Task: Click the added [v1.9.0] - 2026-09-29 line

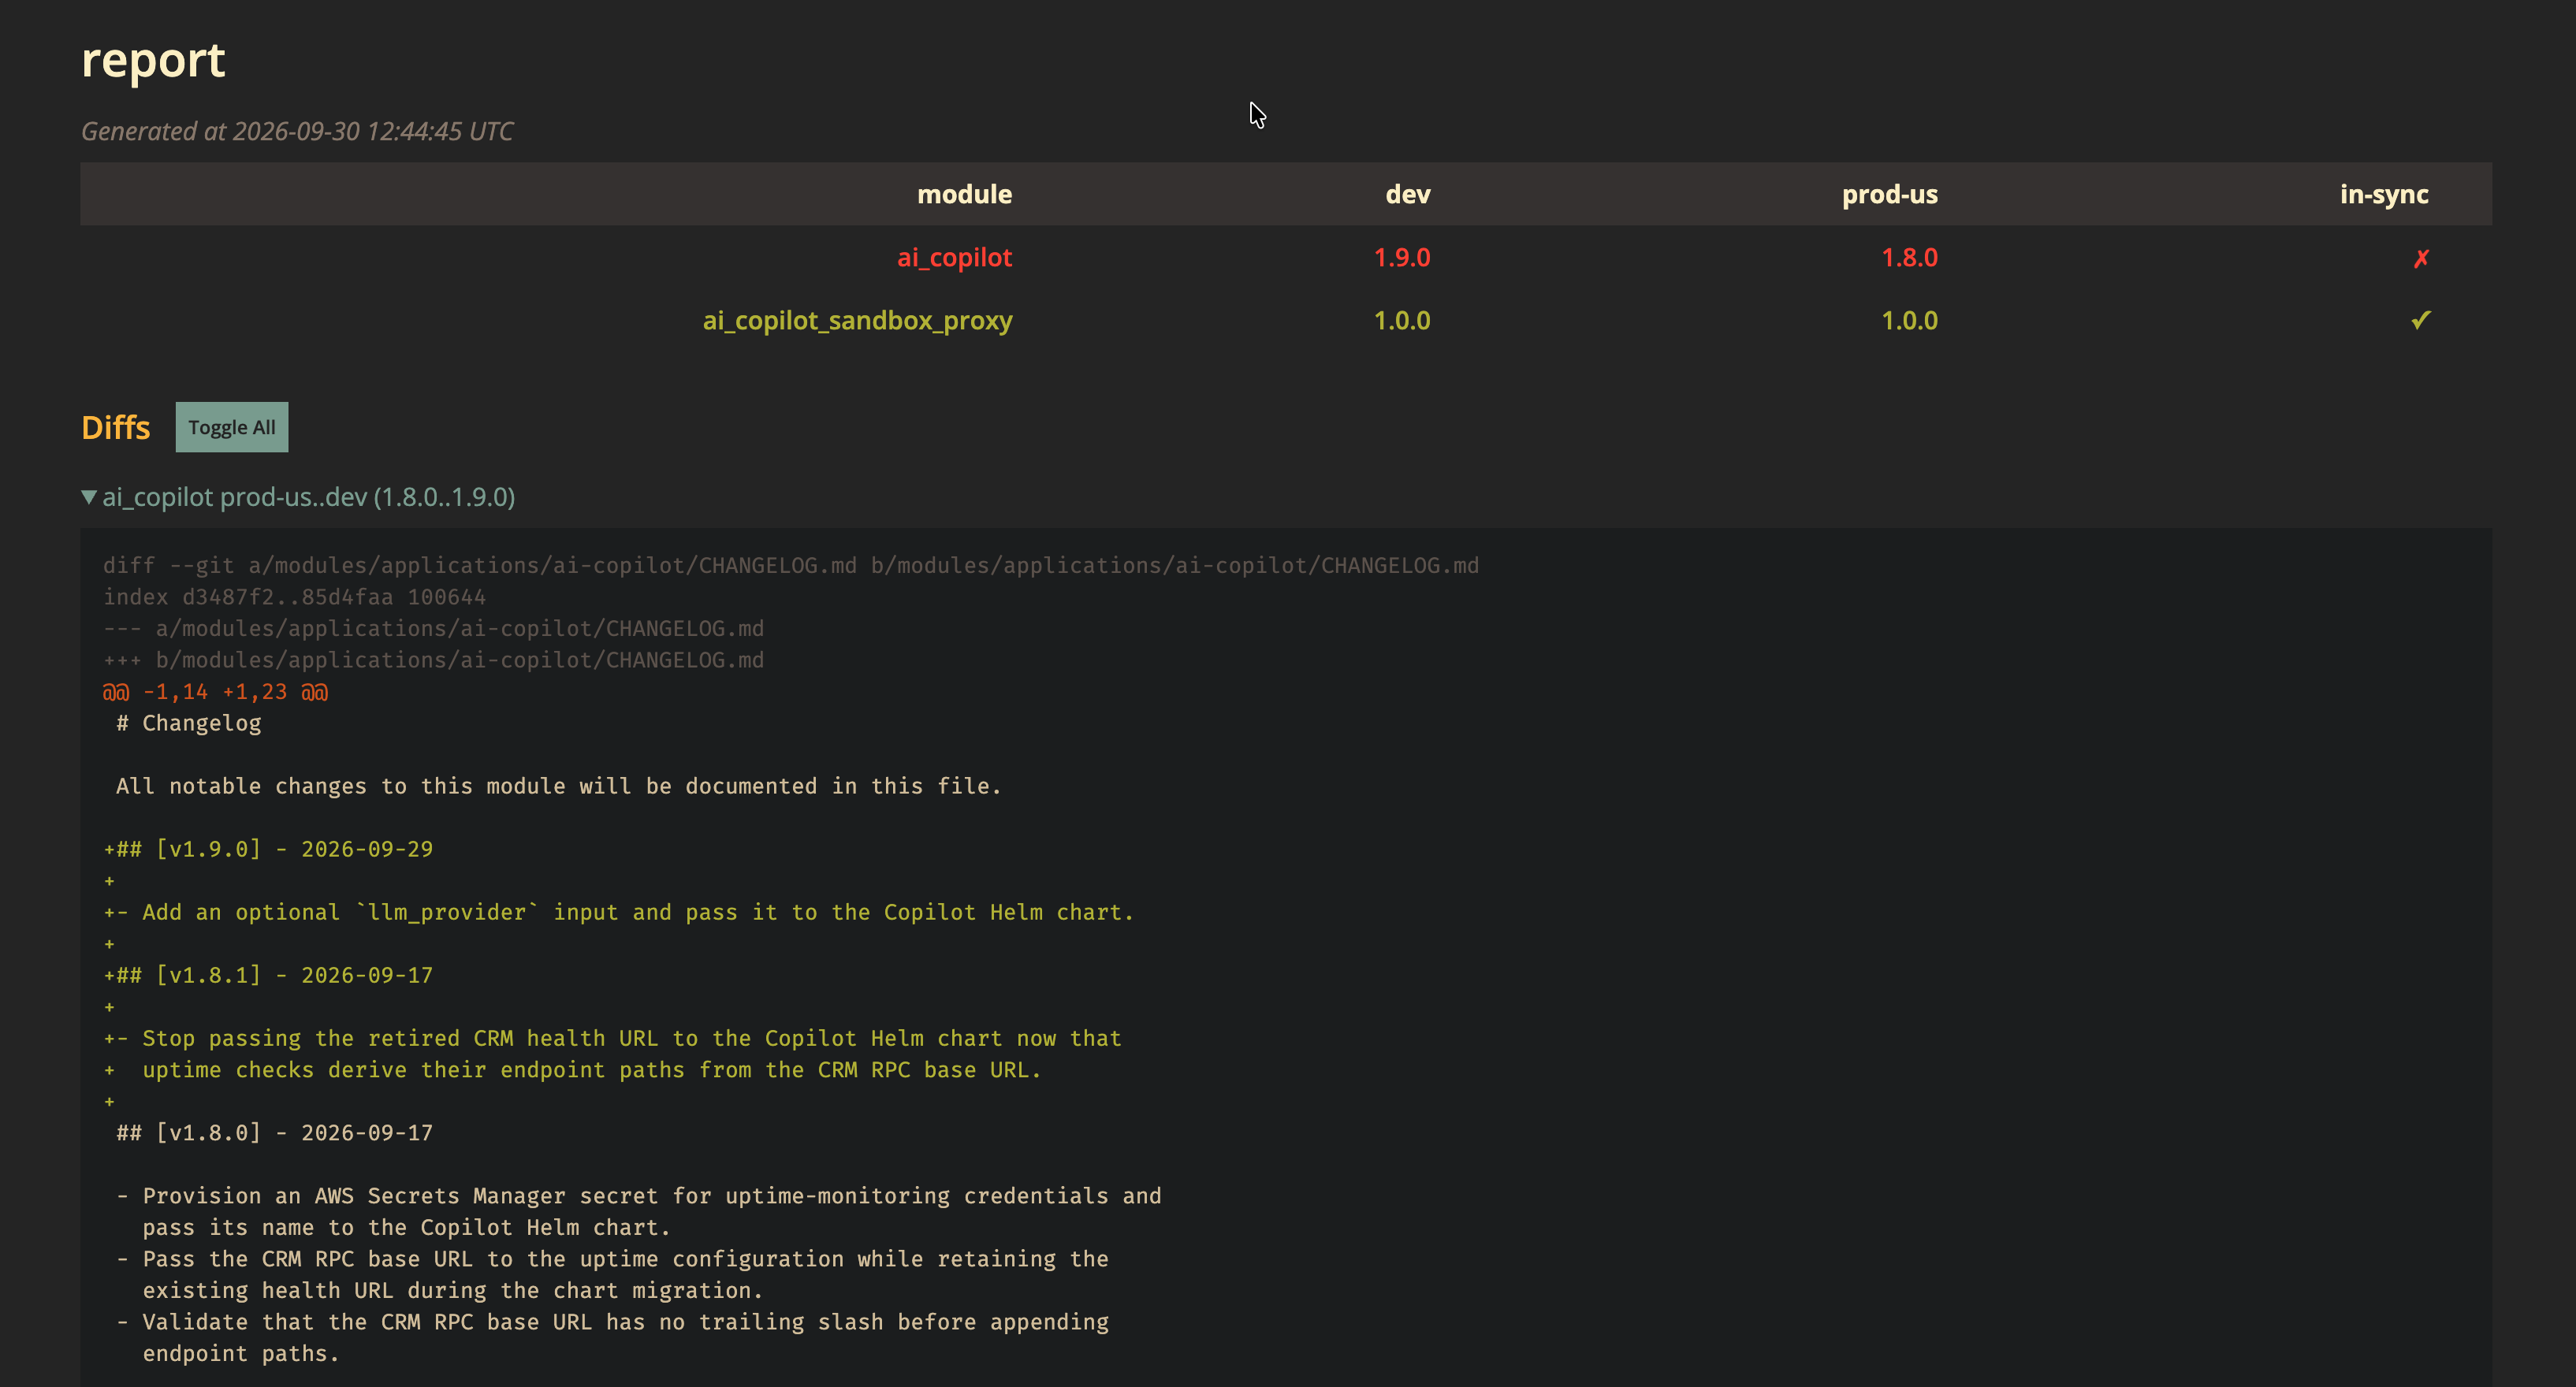Action: tap(268, 850)
